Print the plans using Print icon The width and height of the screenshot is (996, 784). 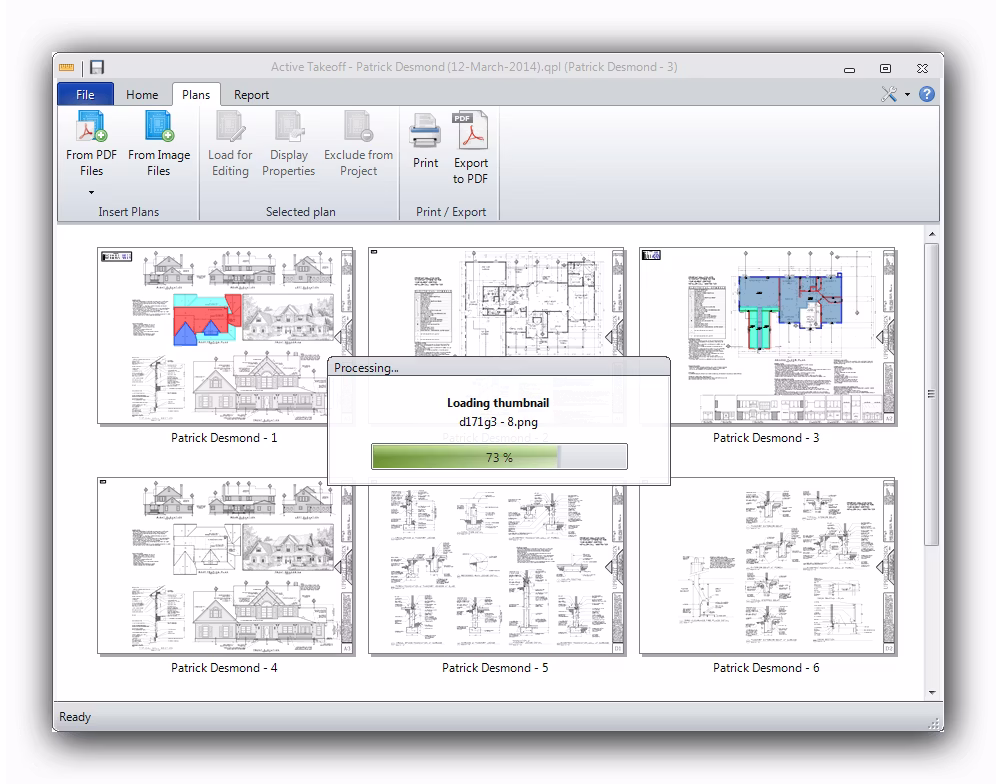coord(425,130)
